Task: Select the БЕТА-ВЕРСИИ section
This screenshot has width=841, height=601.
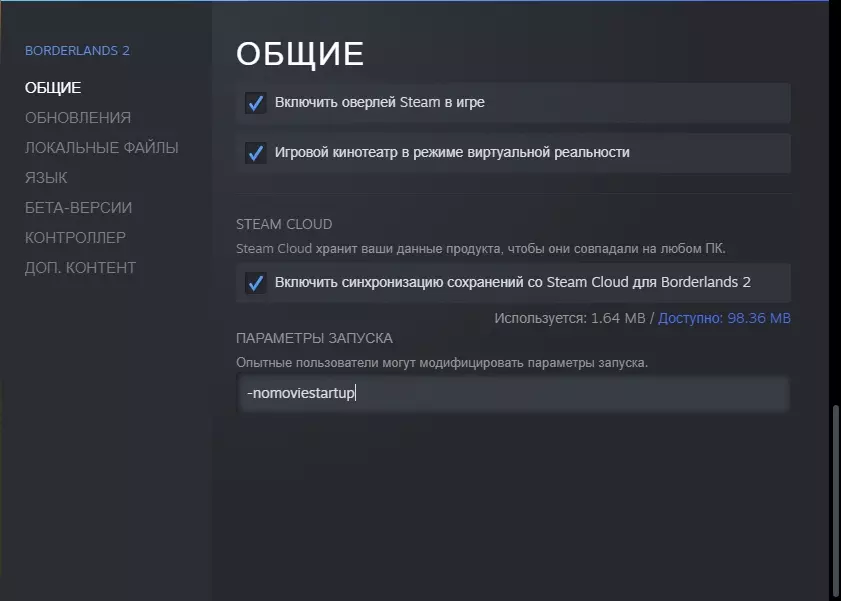Action: [x=78, y=207]
